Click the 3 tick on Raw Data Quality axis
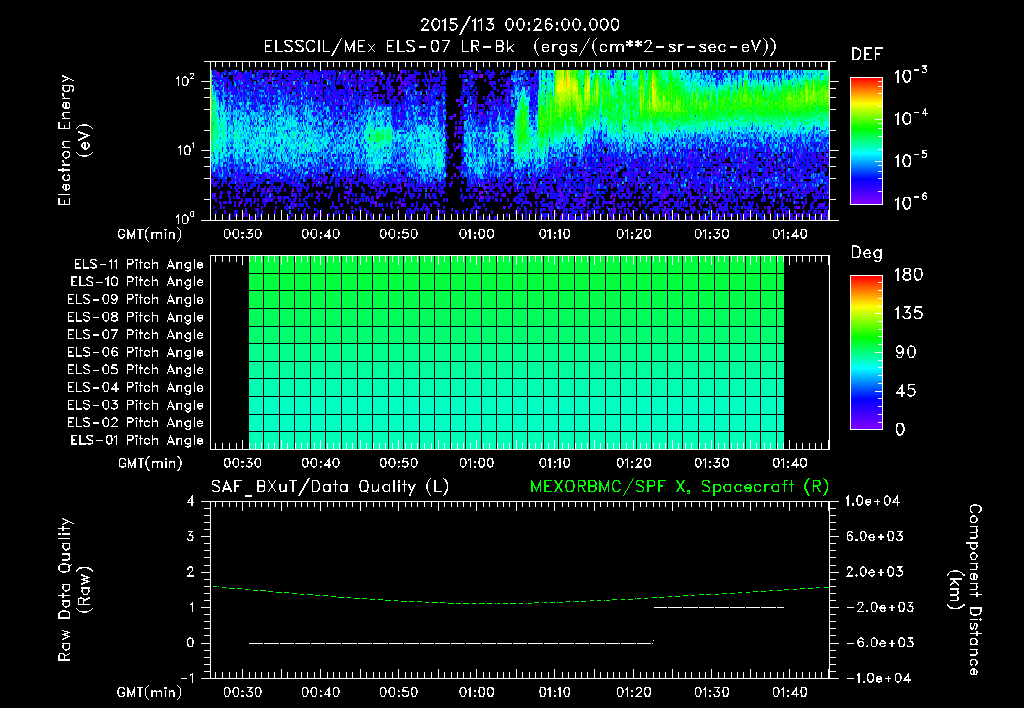1024x708 pixels. pos(191,536)
